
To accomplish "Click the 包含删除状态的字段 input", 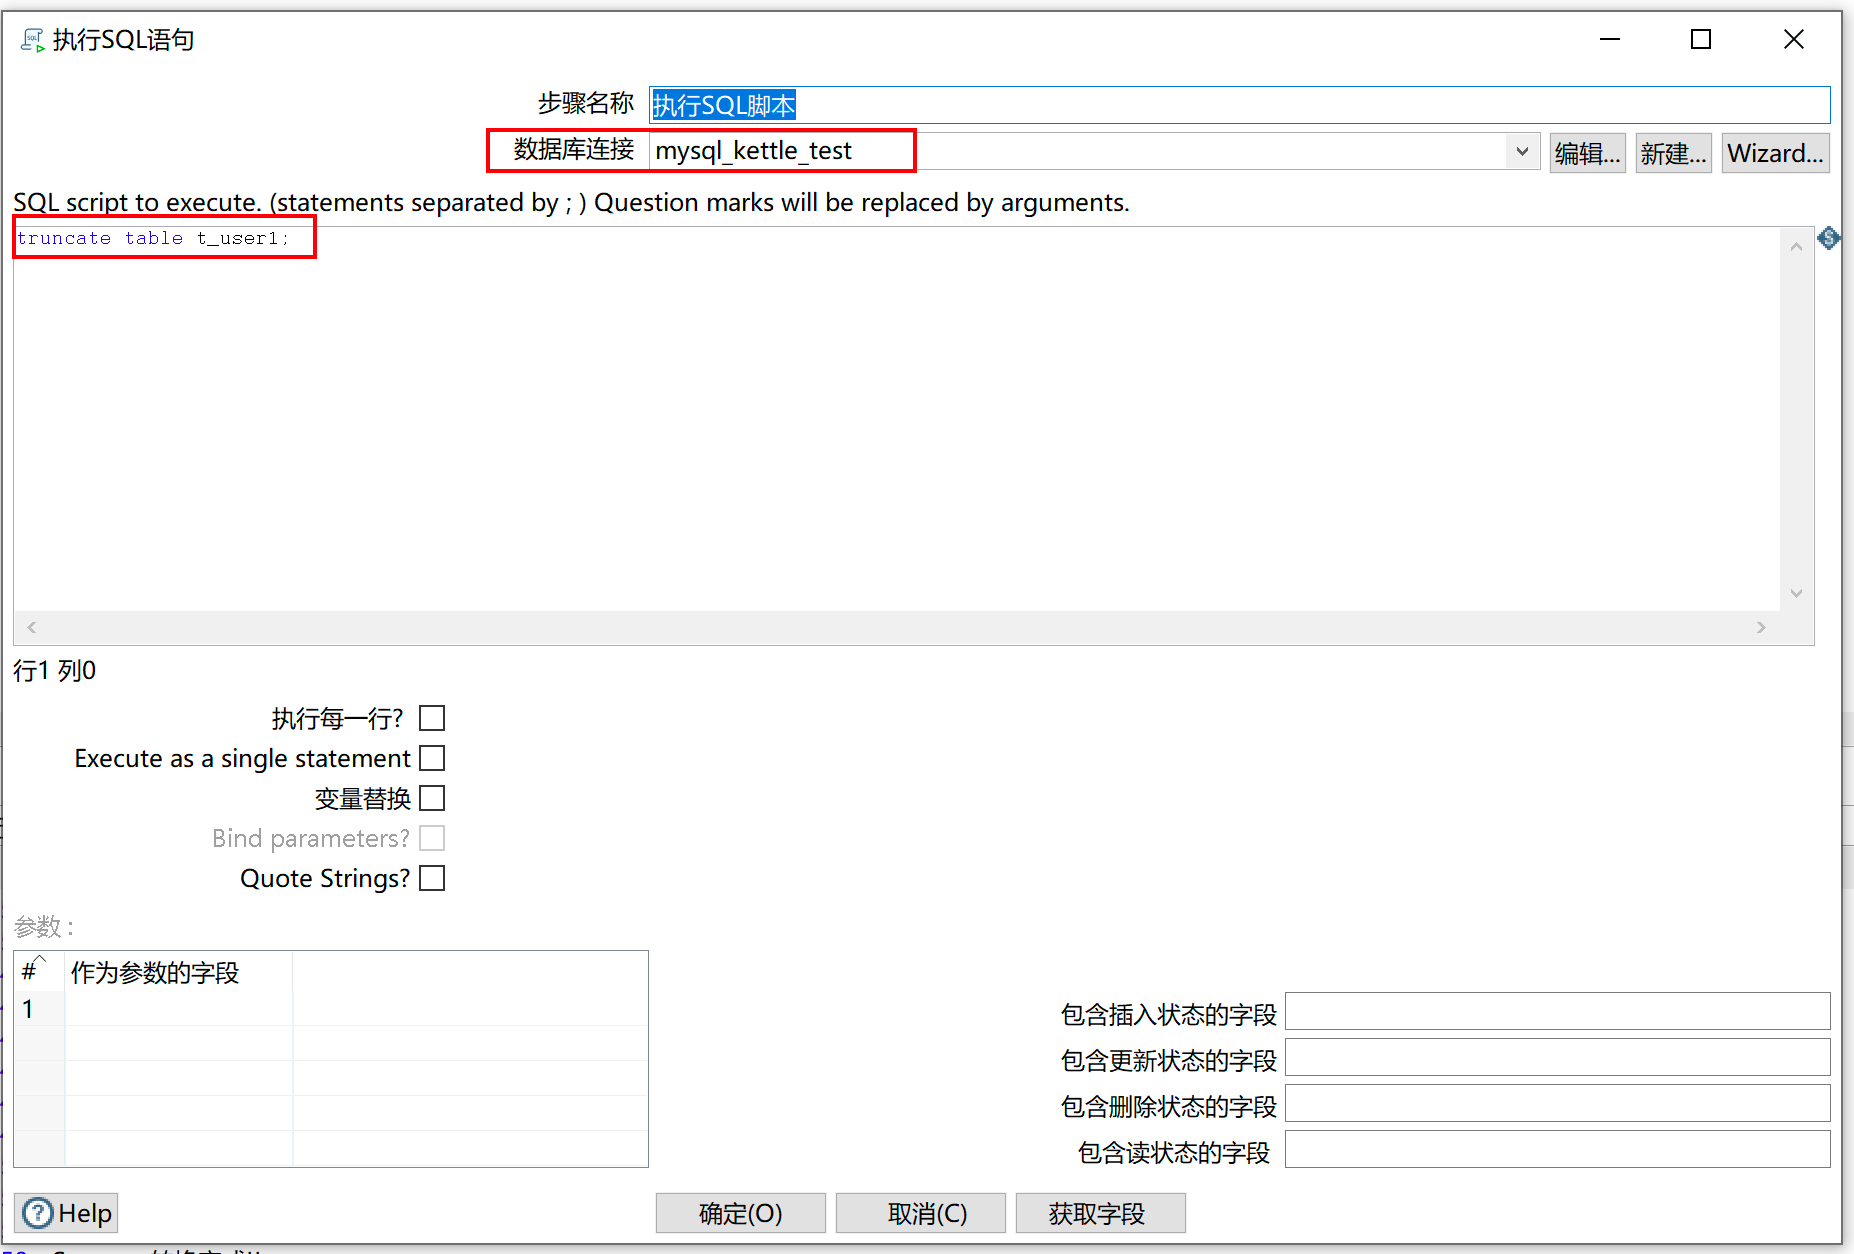I will click(x=1558, y=1103).
